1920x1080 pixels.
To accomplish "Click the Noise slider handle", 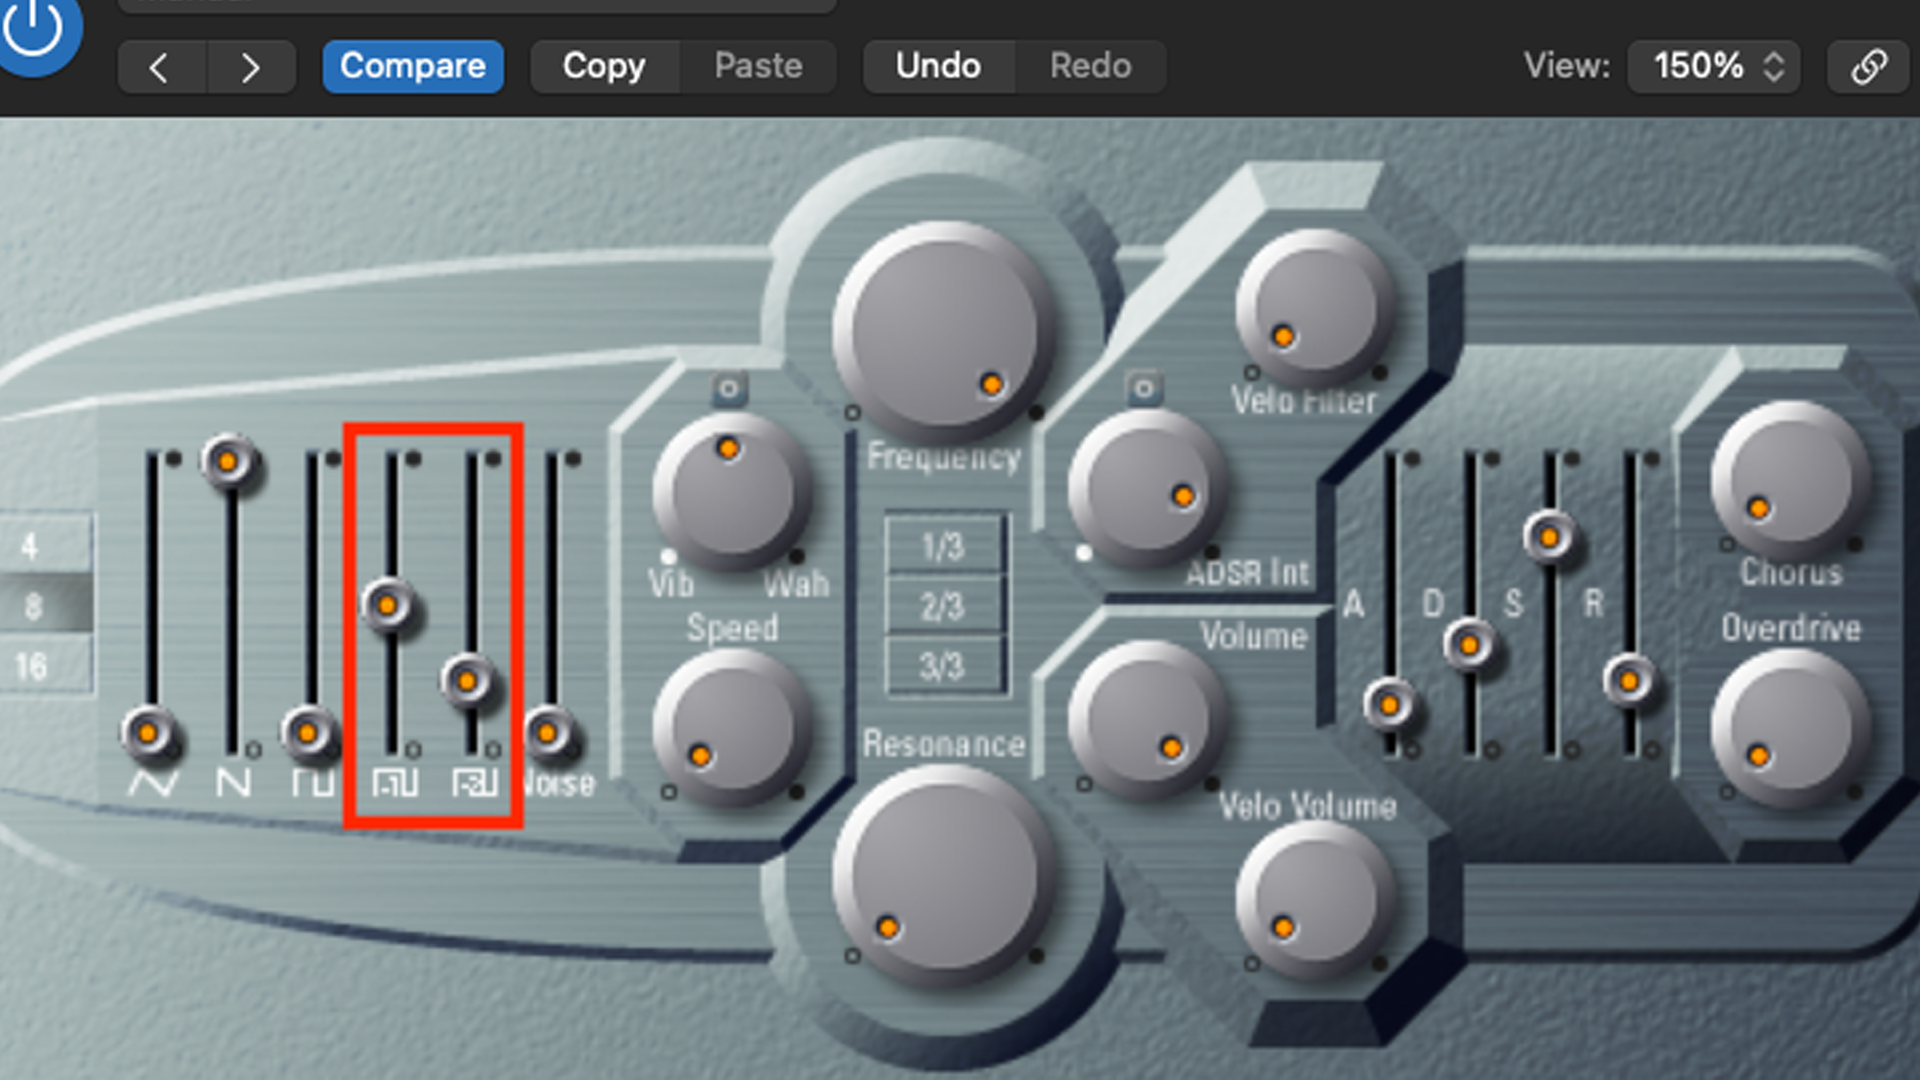I will tap(548, 733).
